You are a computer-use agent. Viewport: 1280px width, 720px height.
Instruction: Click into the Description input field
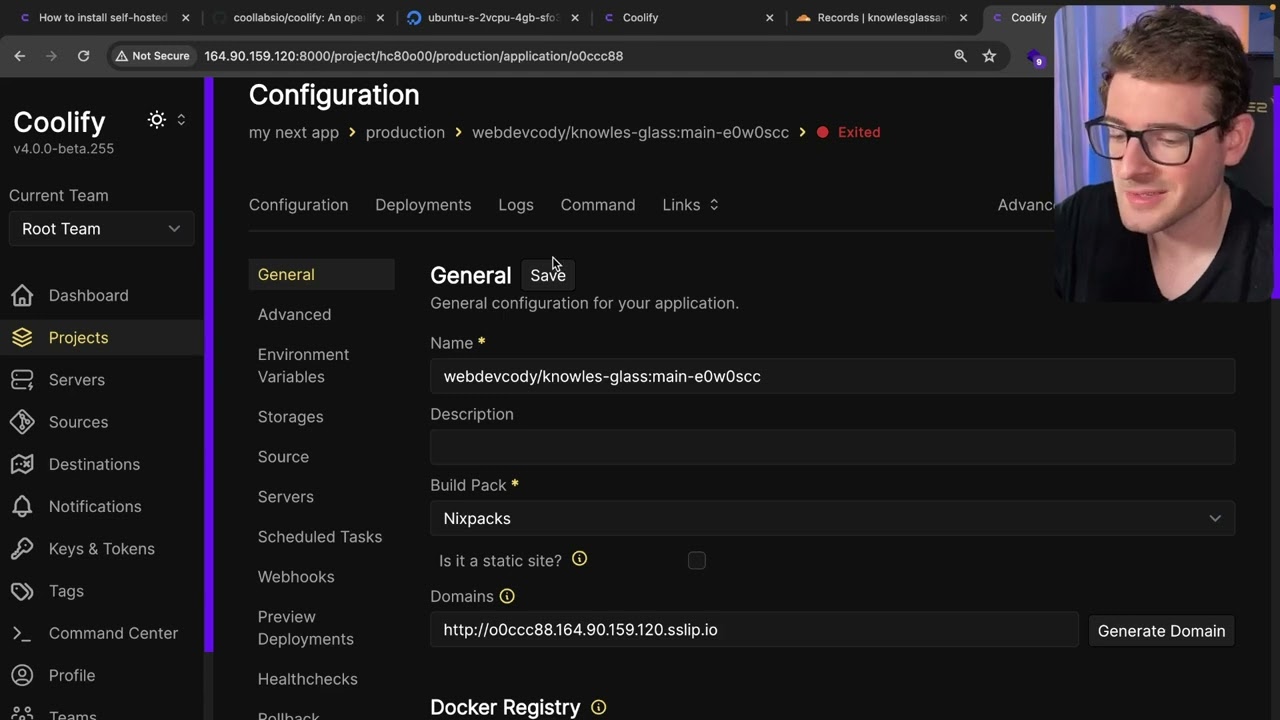coord(832,447)
